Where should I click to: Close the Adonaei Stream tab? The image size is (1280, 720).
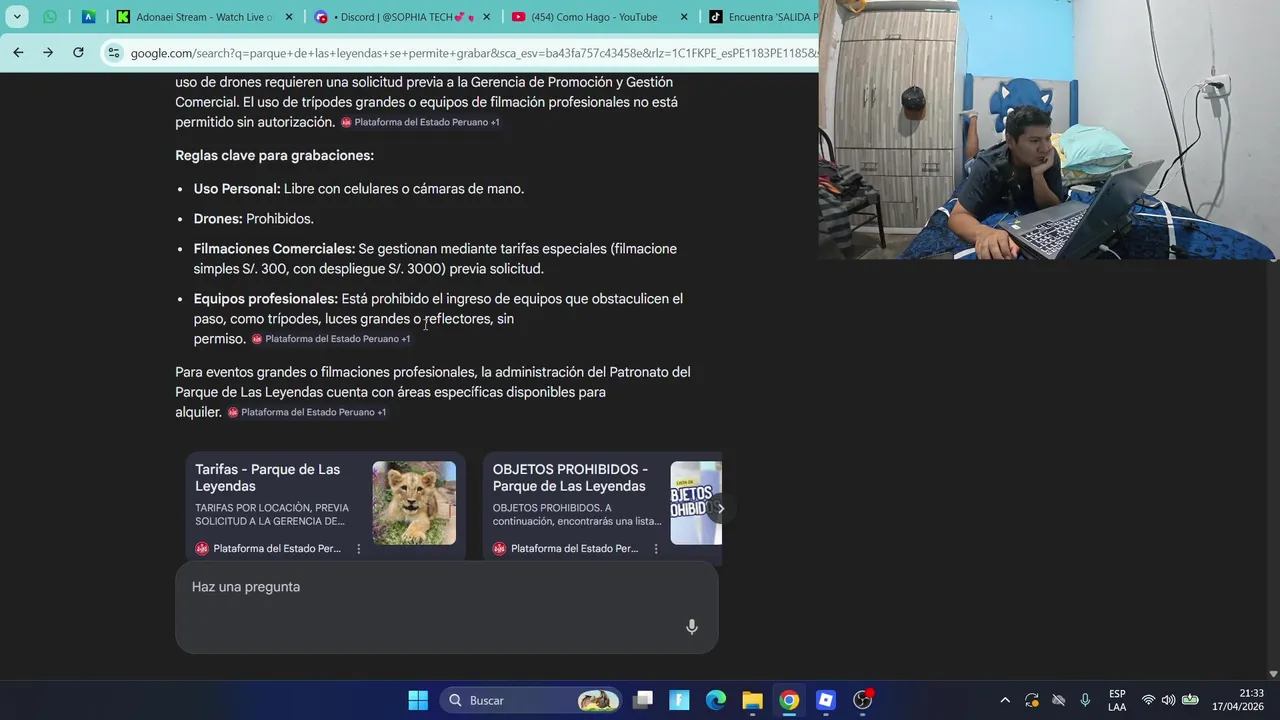tap(289, 17)
